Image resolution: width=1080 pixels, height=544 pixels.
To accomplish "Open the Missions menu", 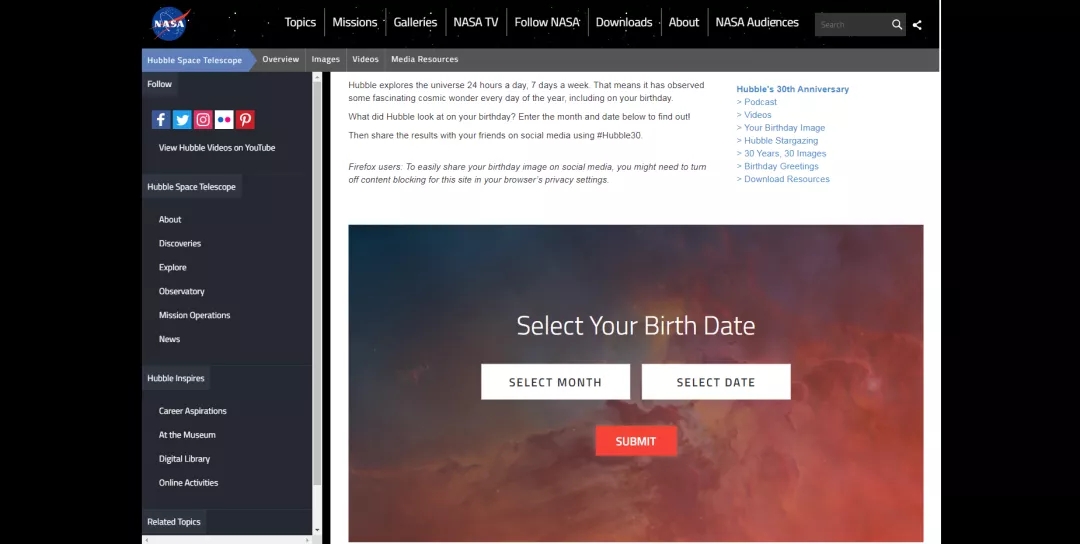I will click(355, 22).
